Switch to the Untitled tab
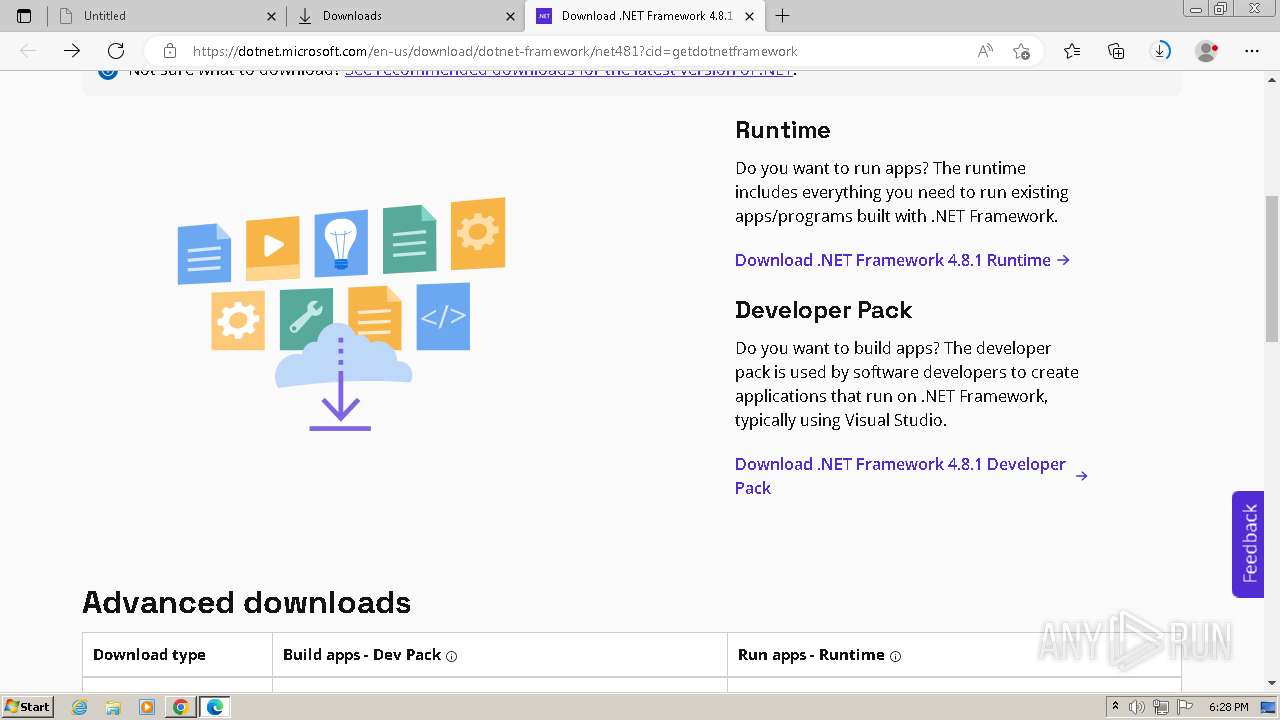The height and width of the screenshot is (720, 1280). (x=166, y=16)
